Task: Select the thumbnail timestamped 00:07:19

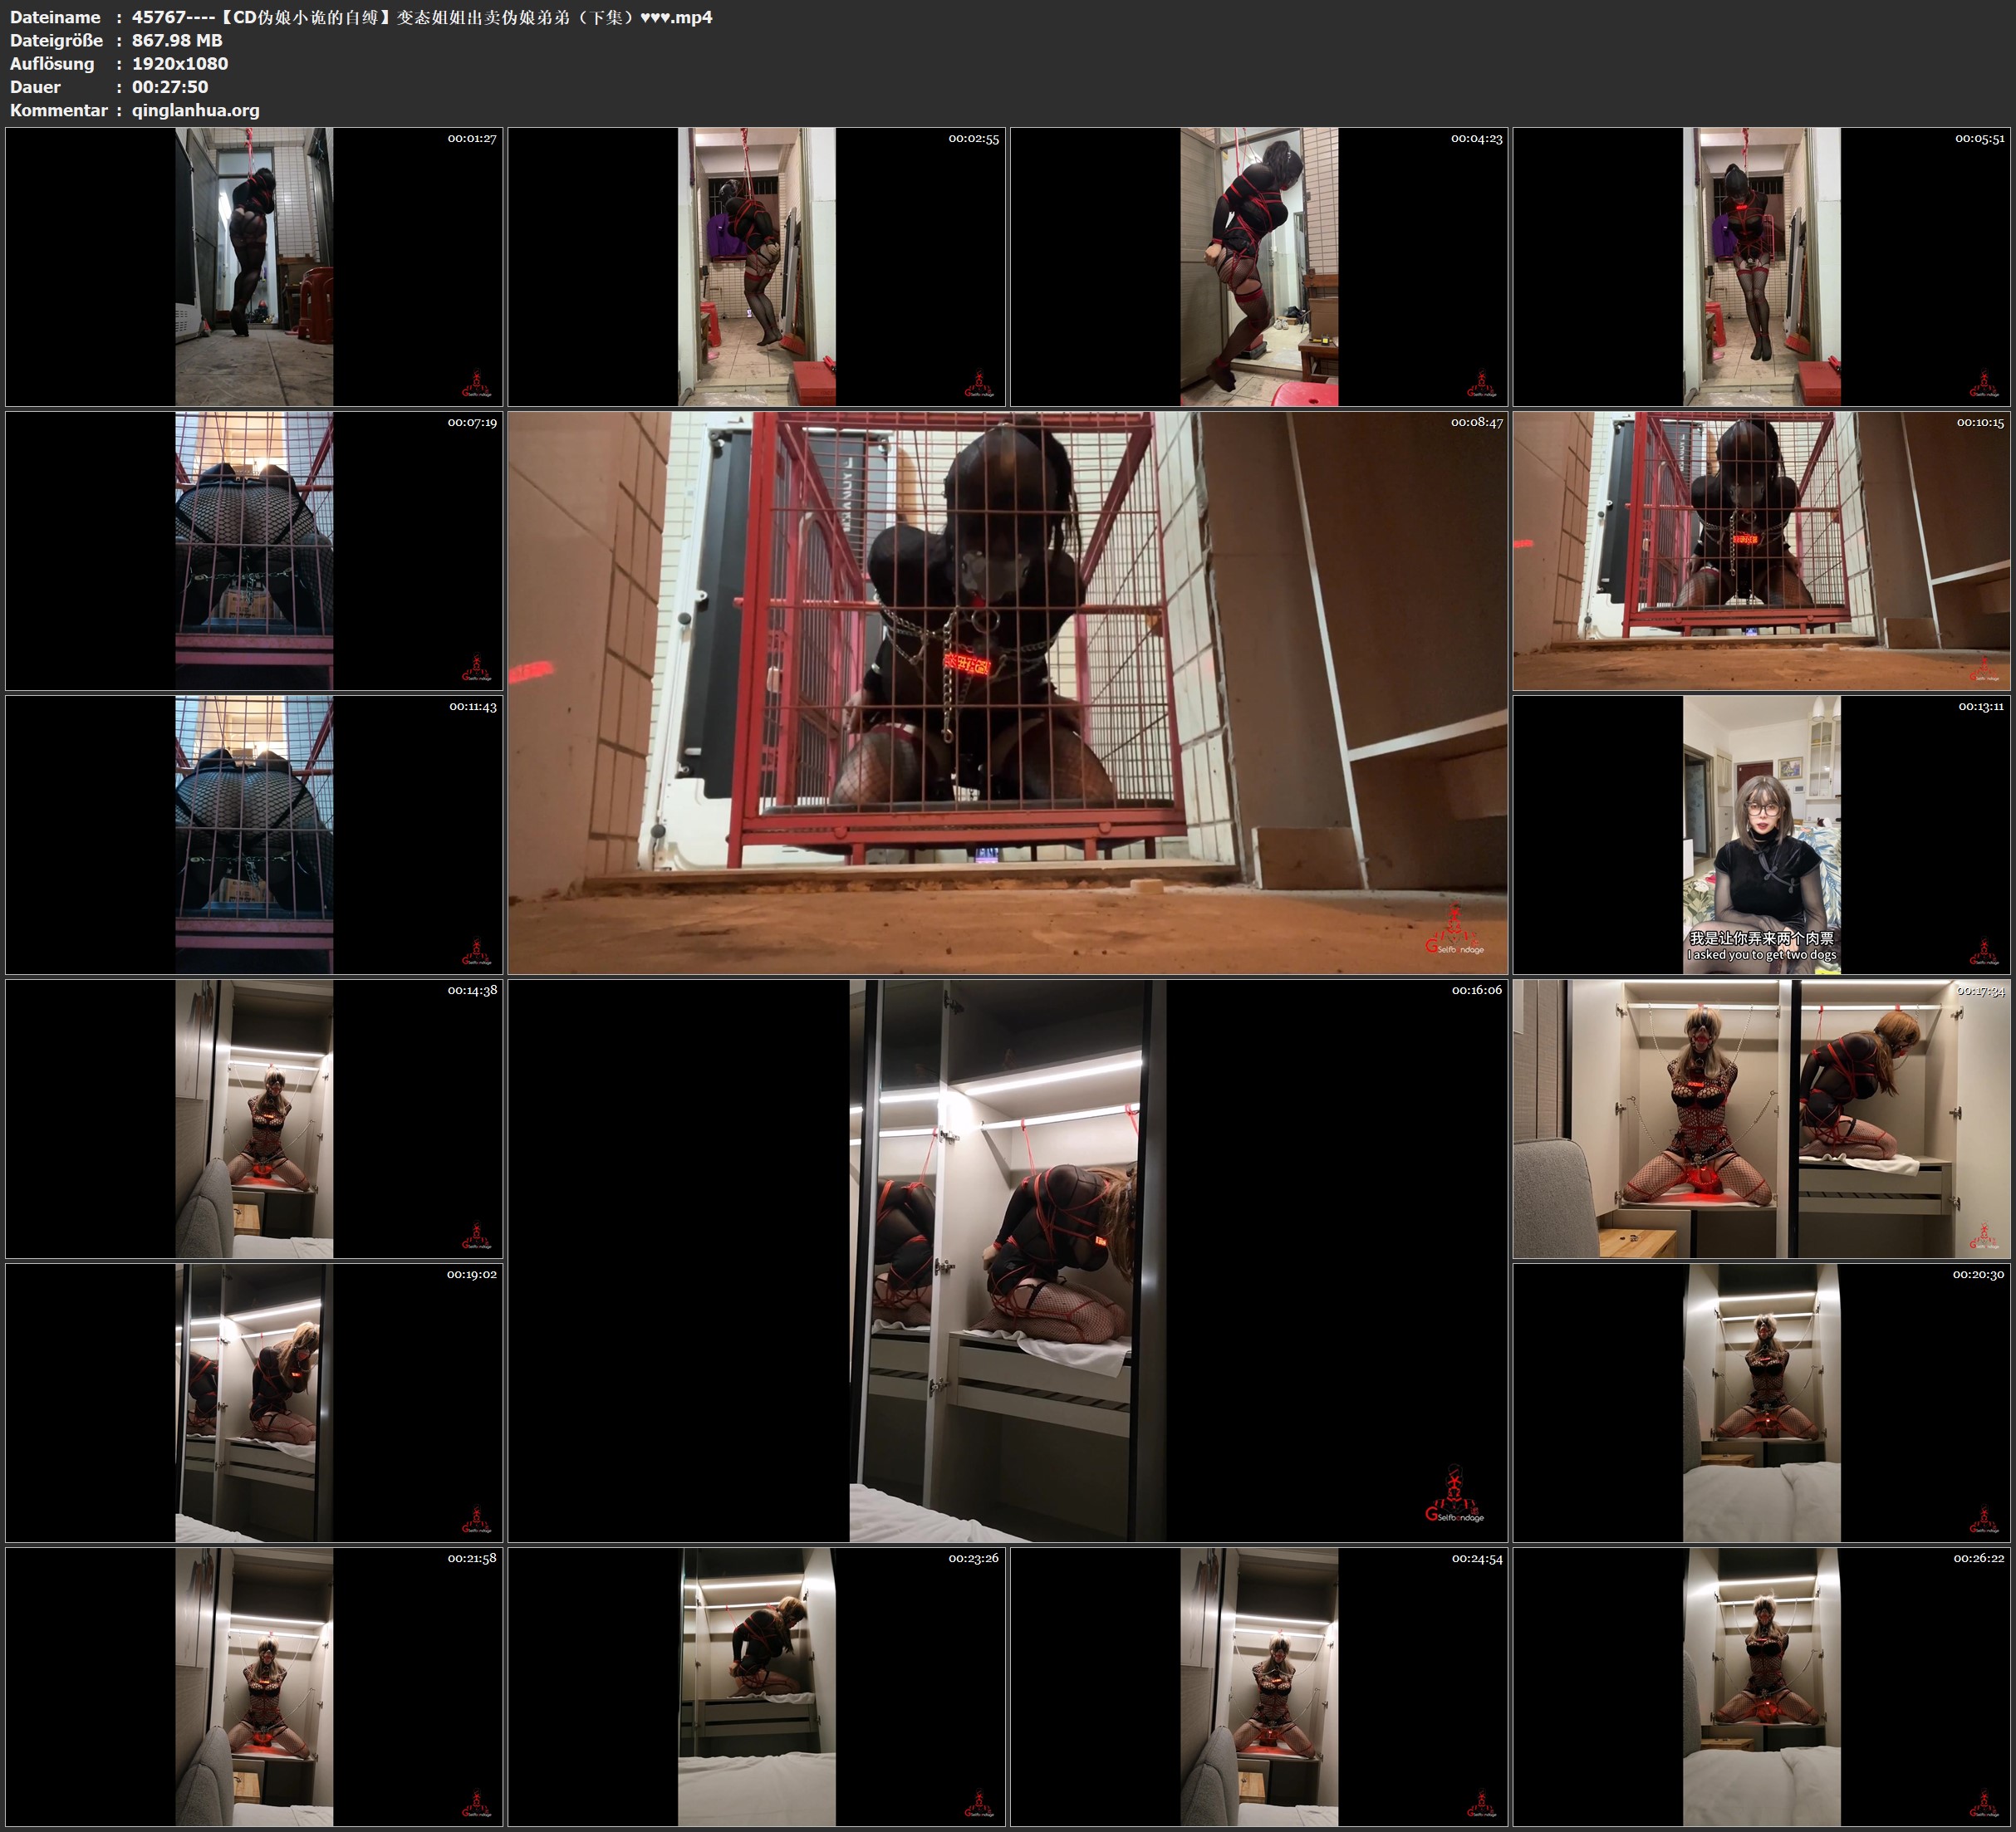Action: [254, 550]
